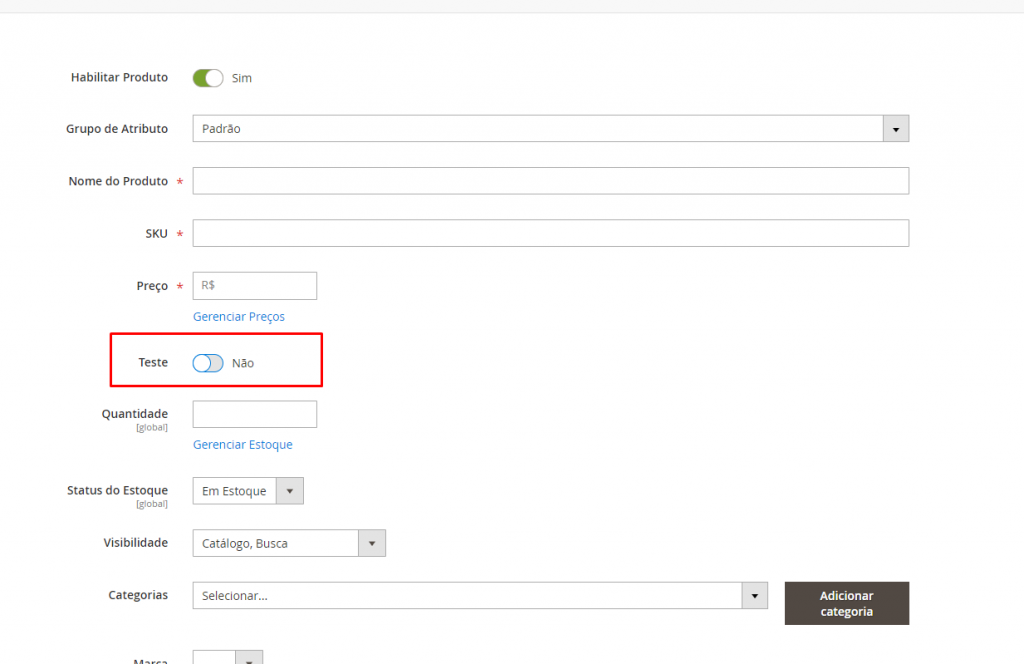Open the Gerenciar Preços link
This screenshot has width=1024, height=664.
239,317
